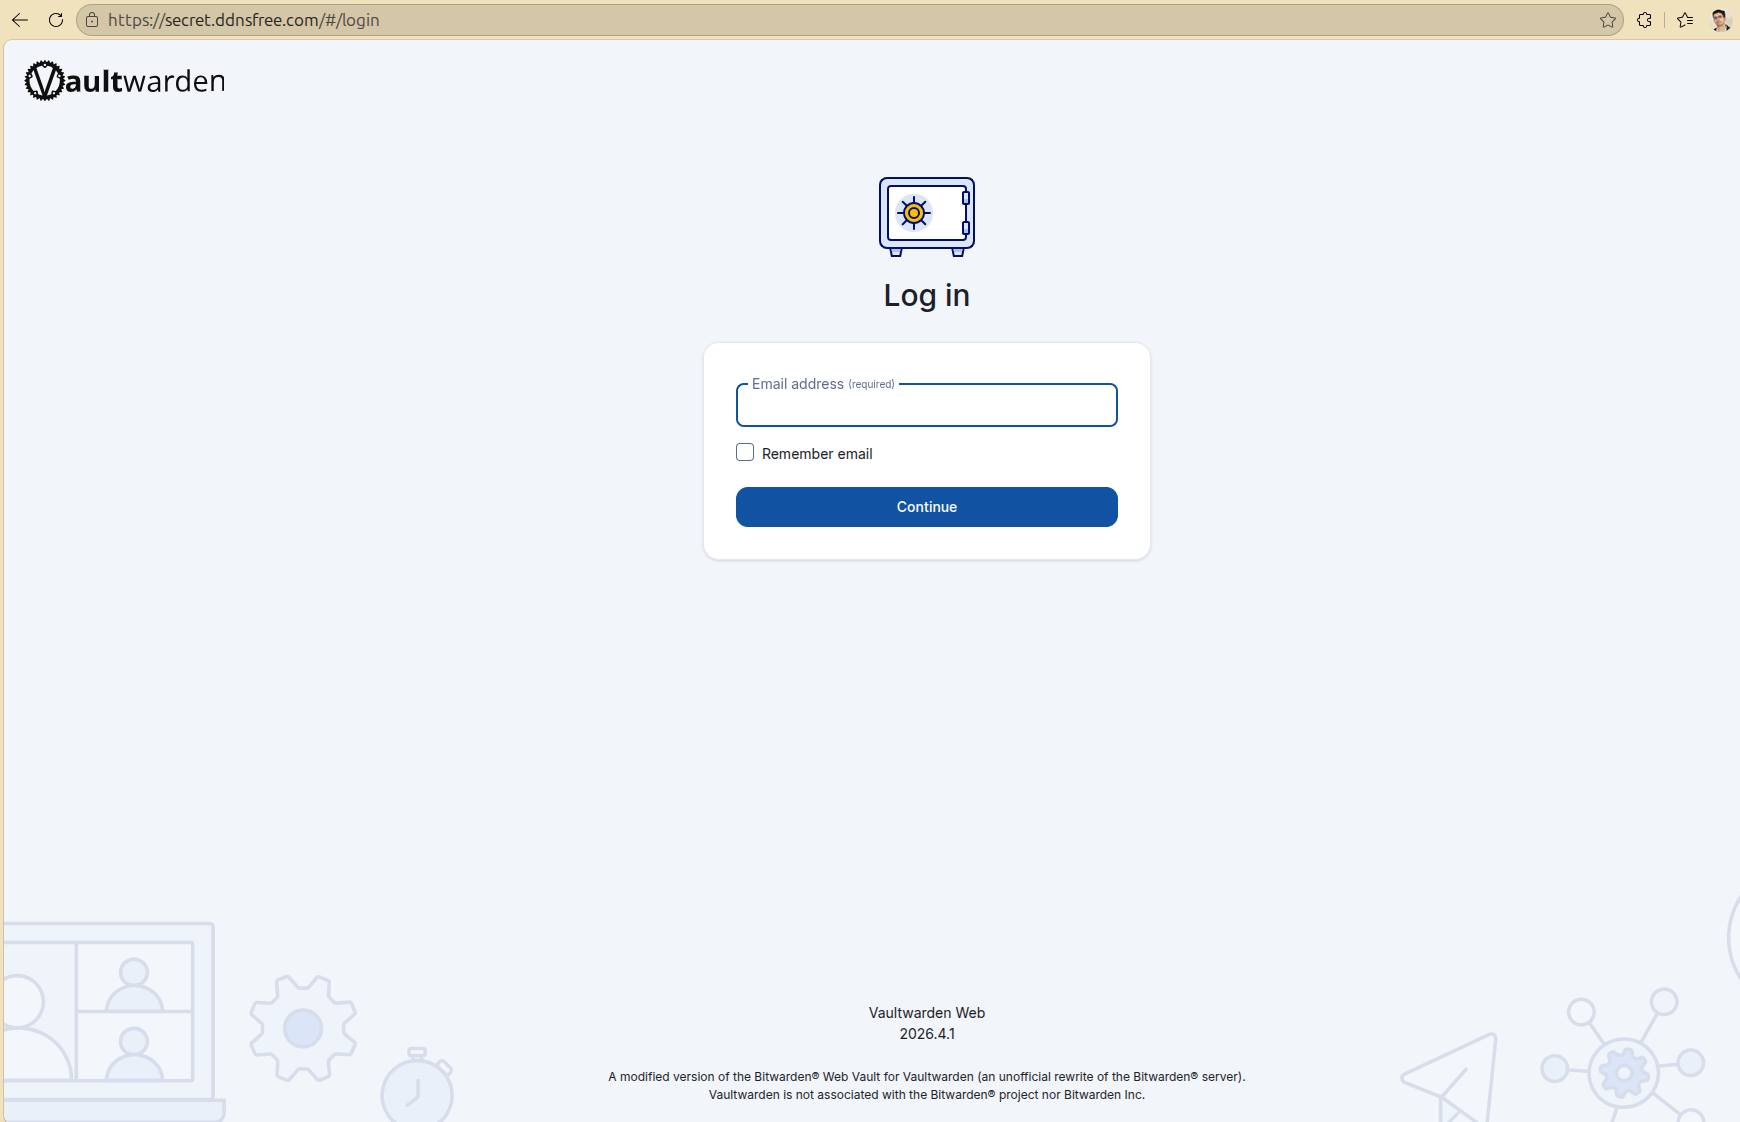Click the padlock site security icon

(x=92, y=20)
